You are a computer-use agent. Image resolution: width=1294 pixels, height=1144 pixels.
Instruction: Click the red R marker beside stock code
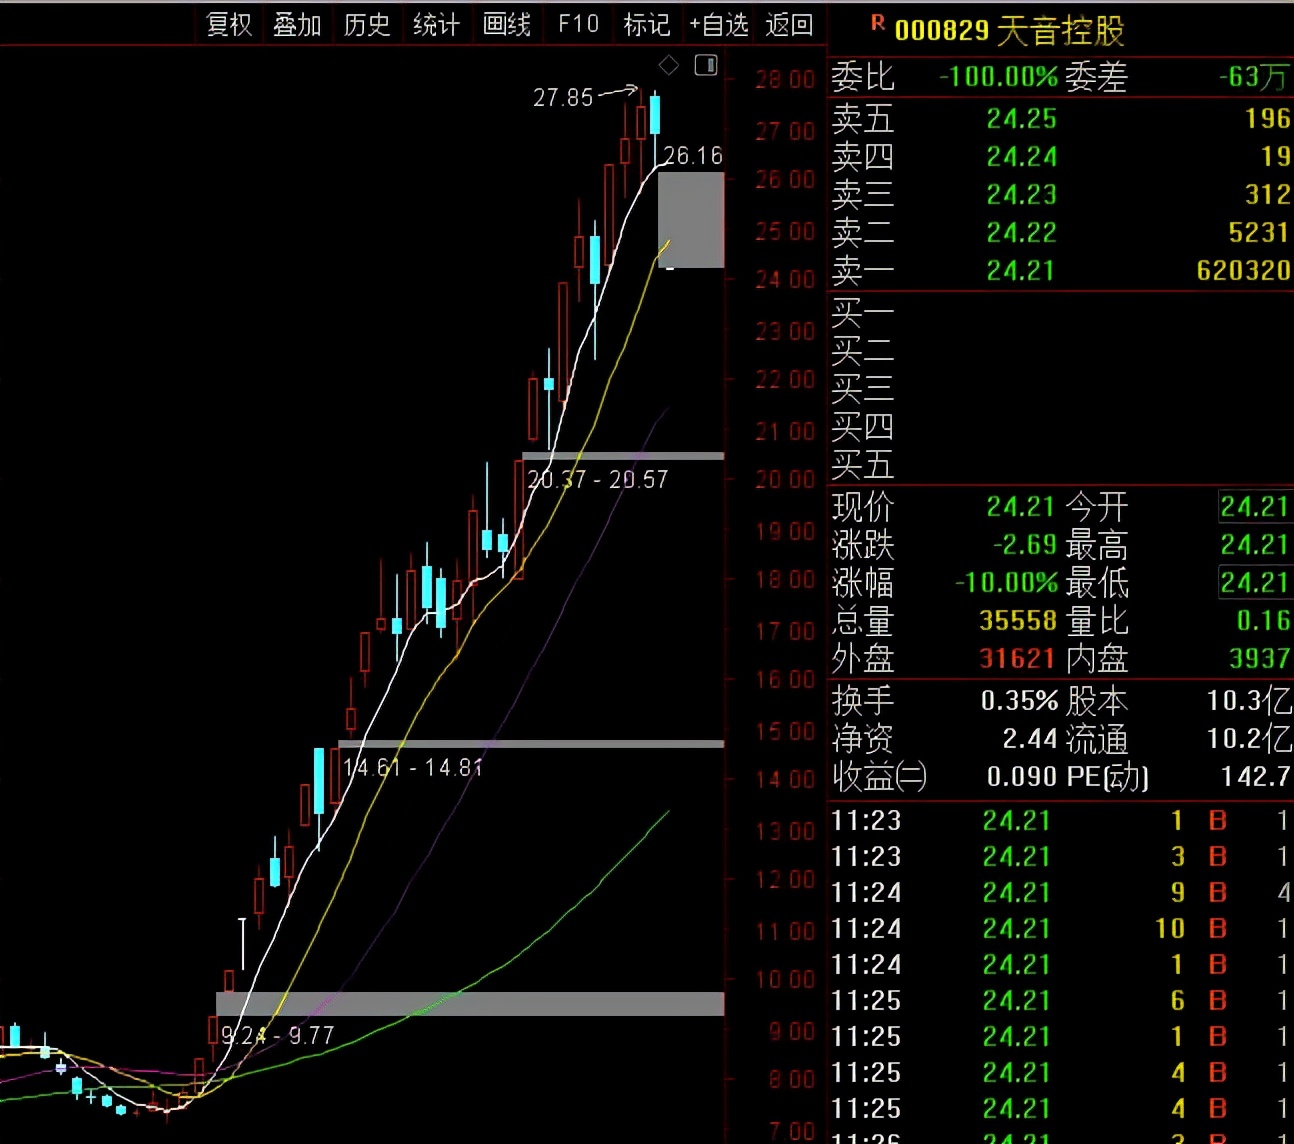click(877, 23)
